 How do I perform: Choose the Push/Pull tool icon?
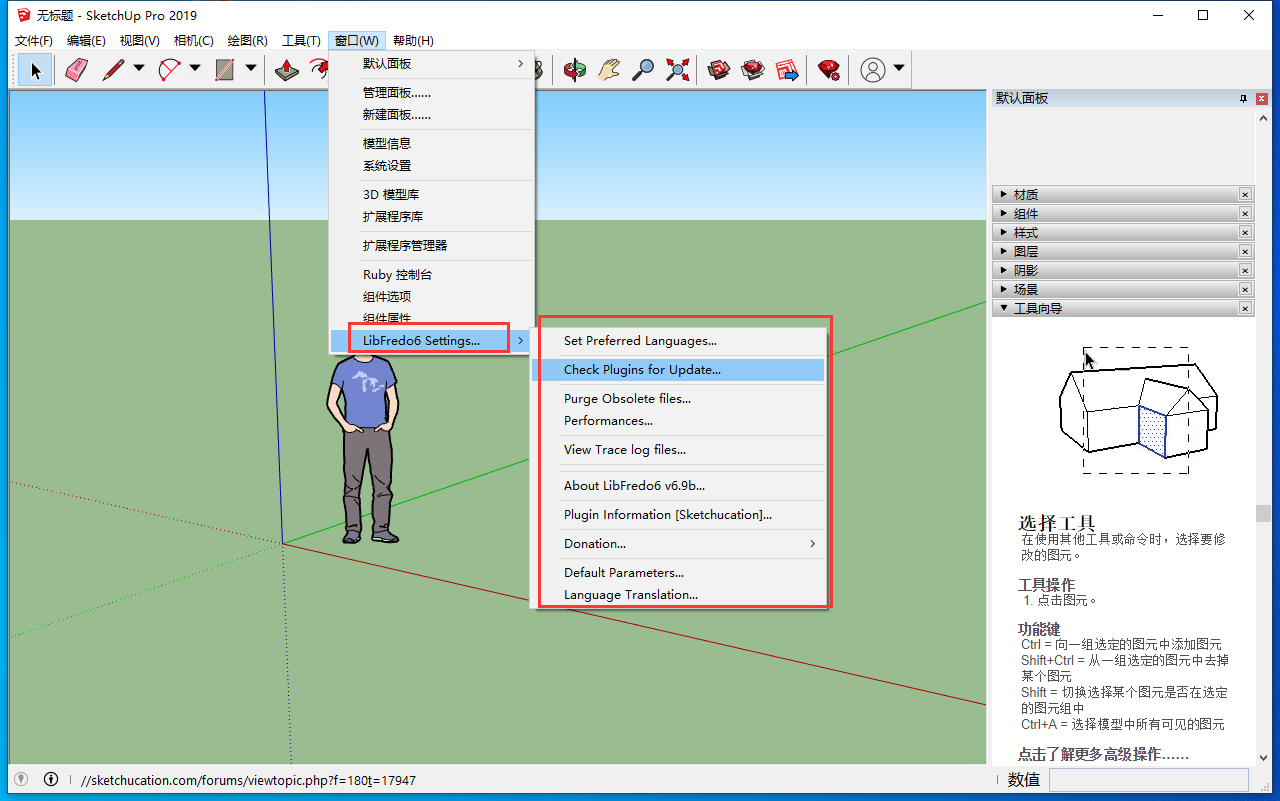point(287,69)
